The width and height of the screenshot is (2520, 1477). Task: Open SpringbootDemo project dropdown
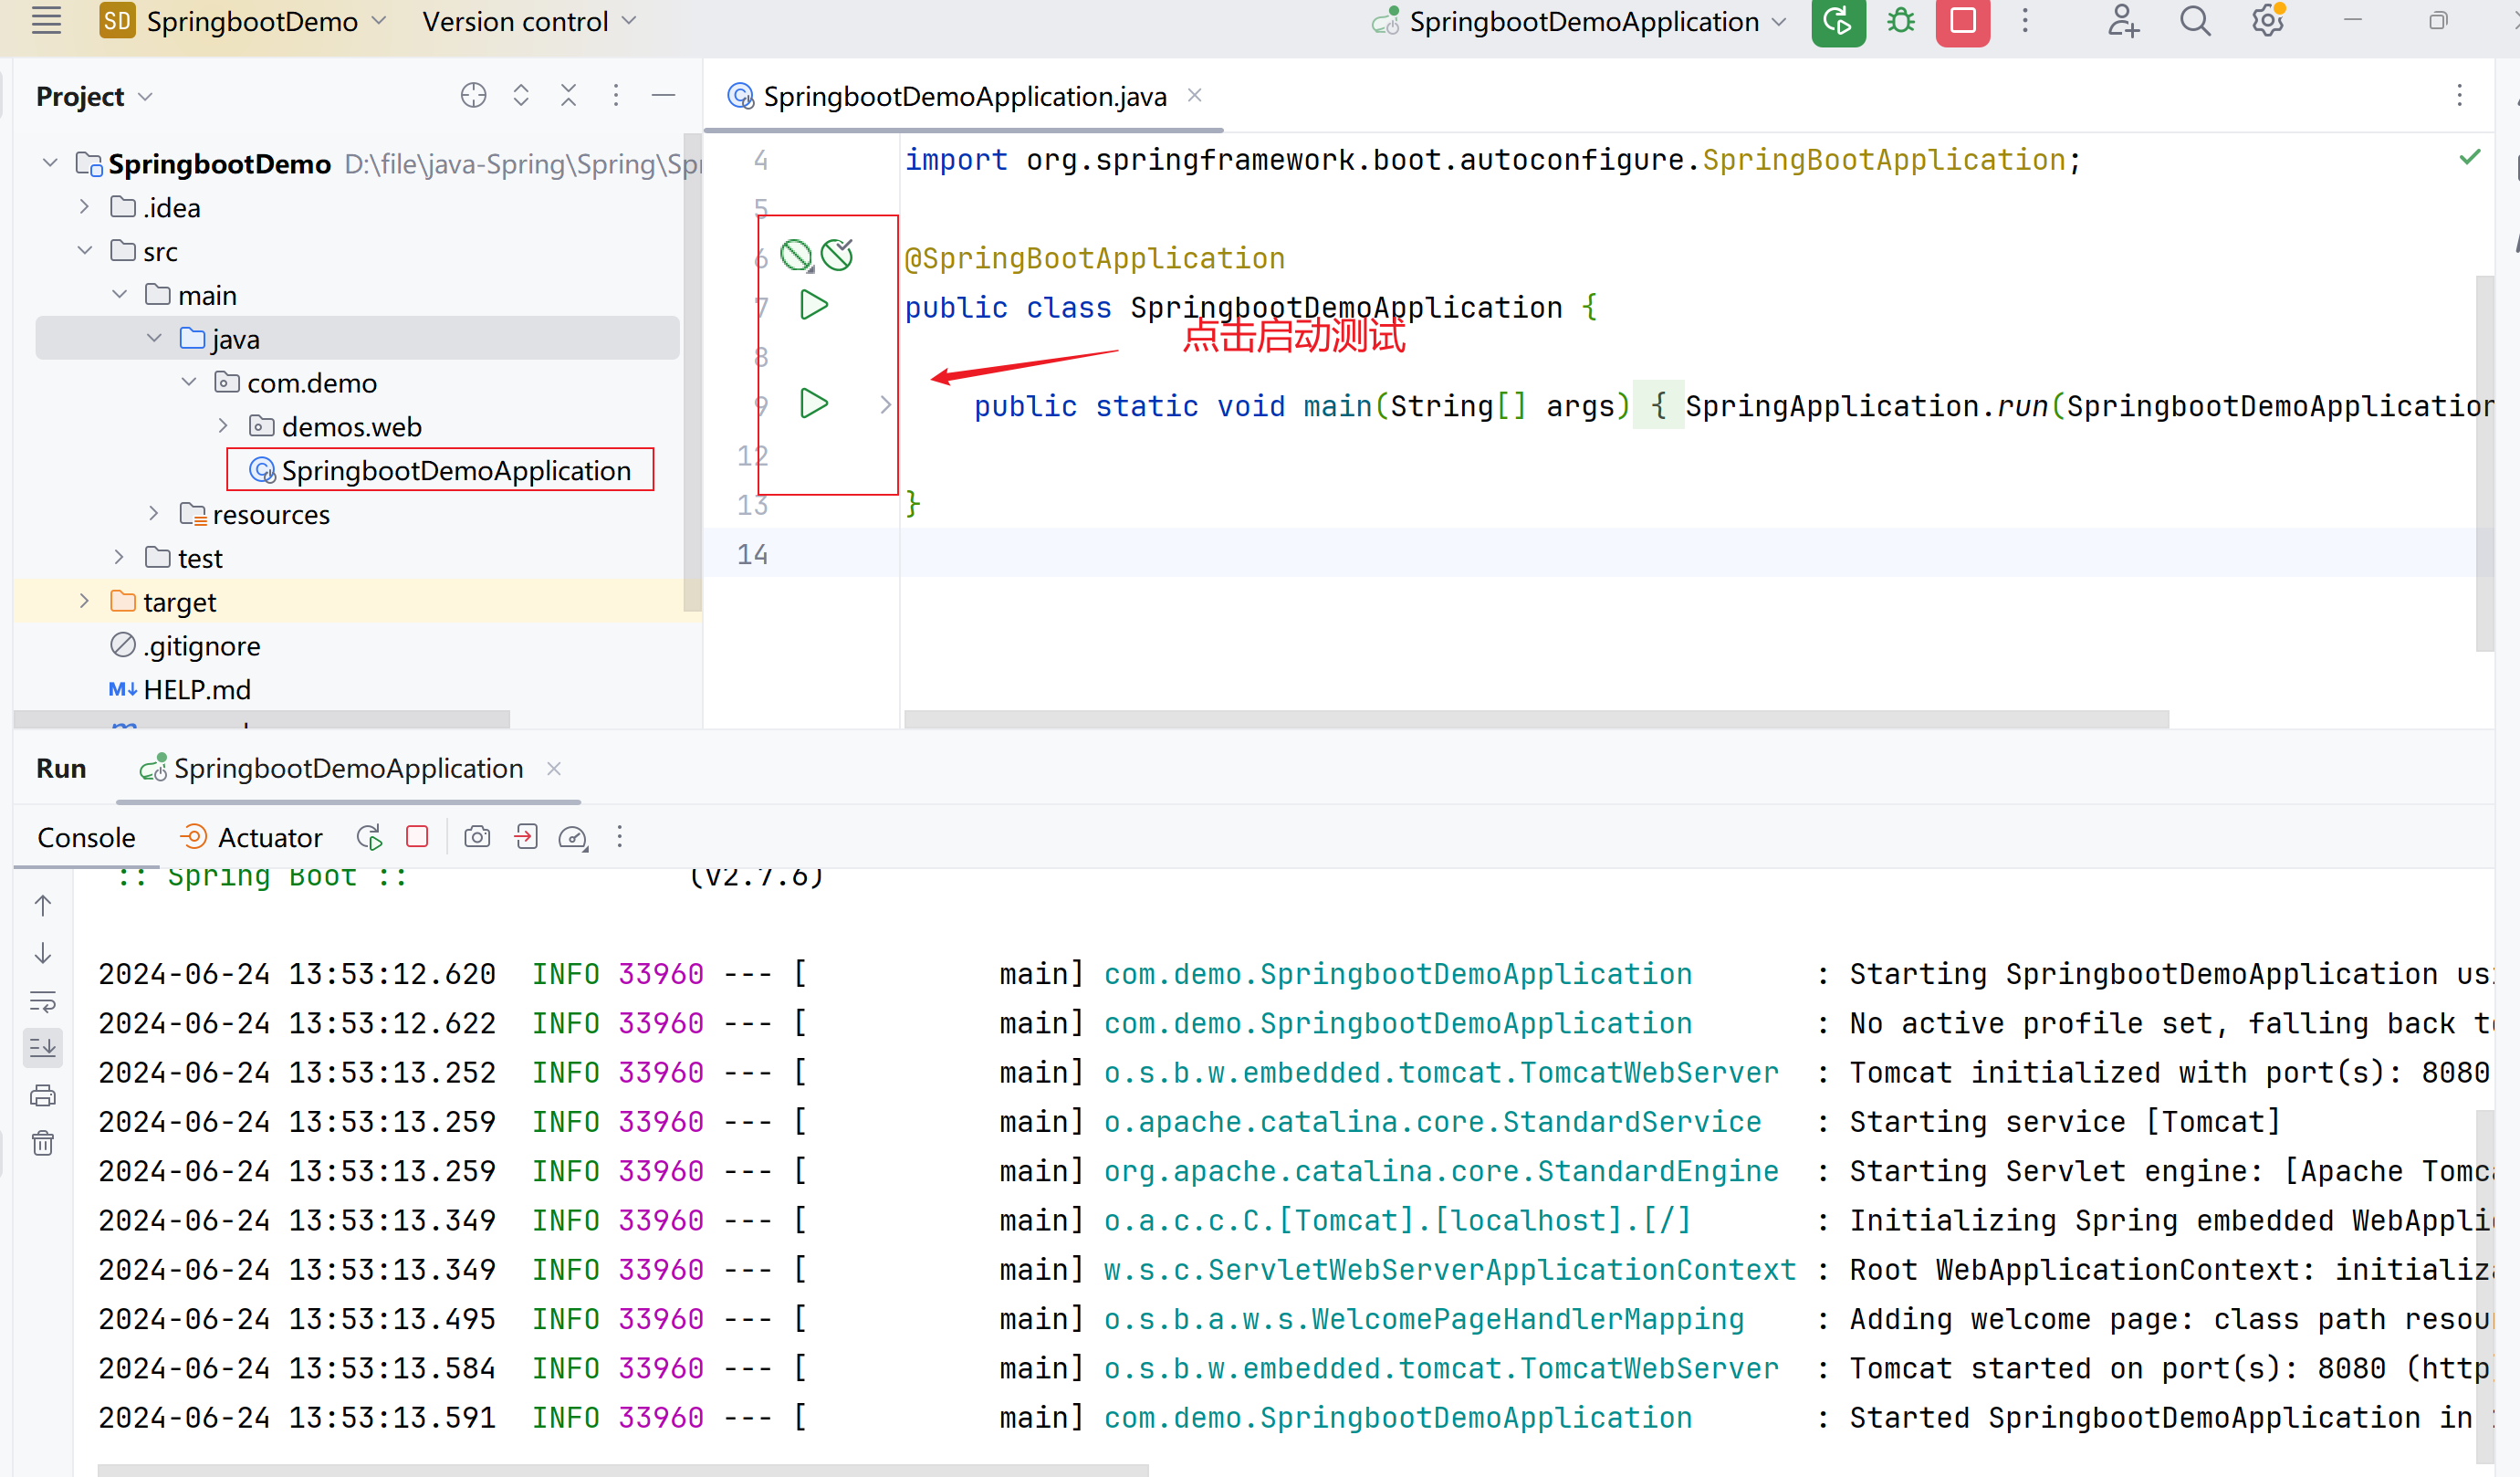243,21
